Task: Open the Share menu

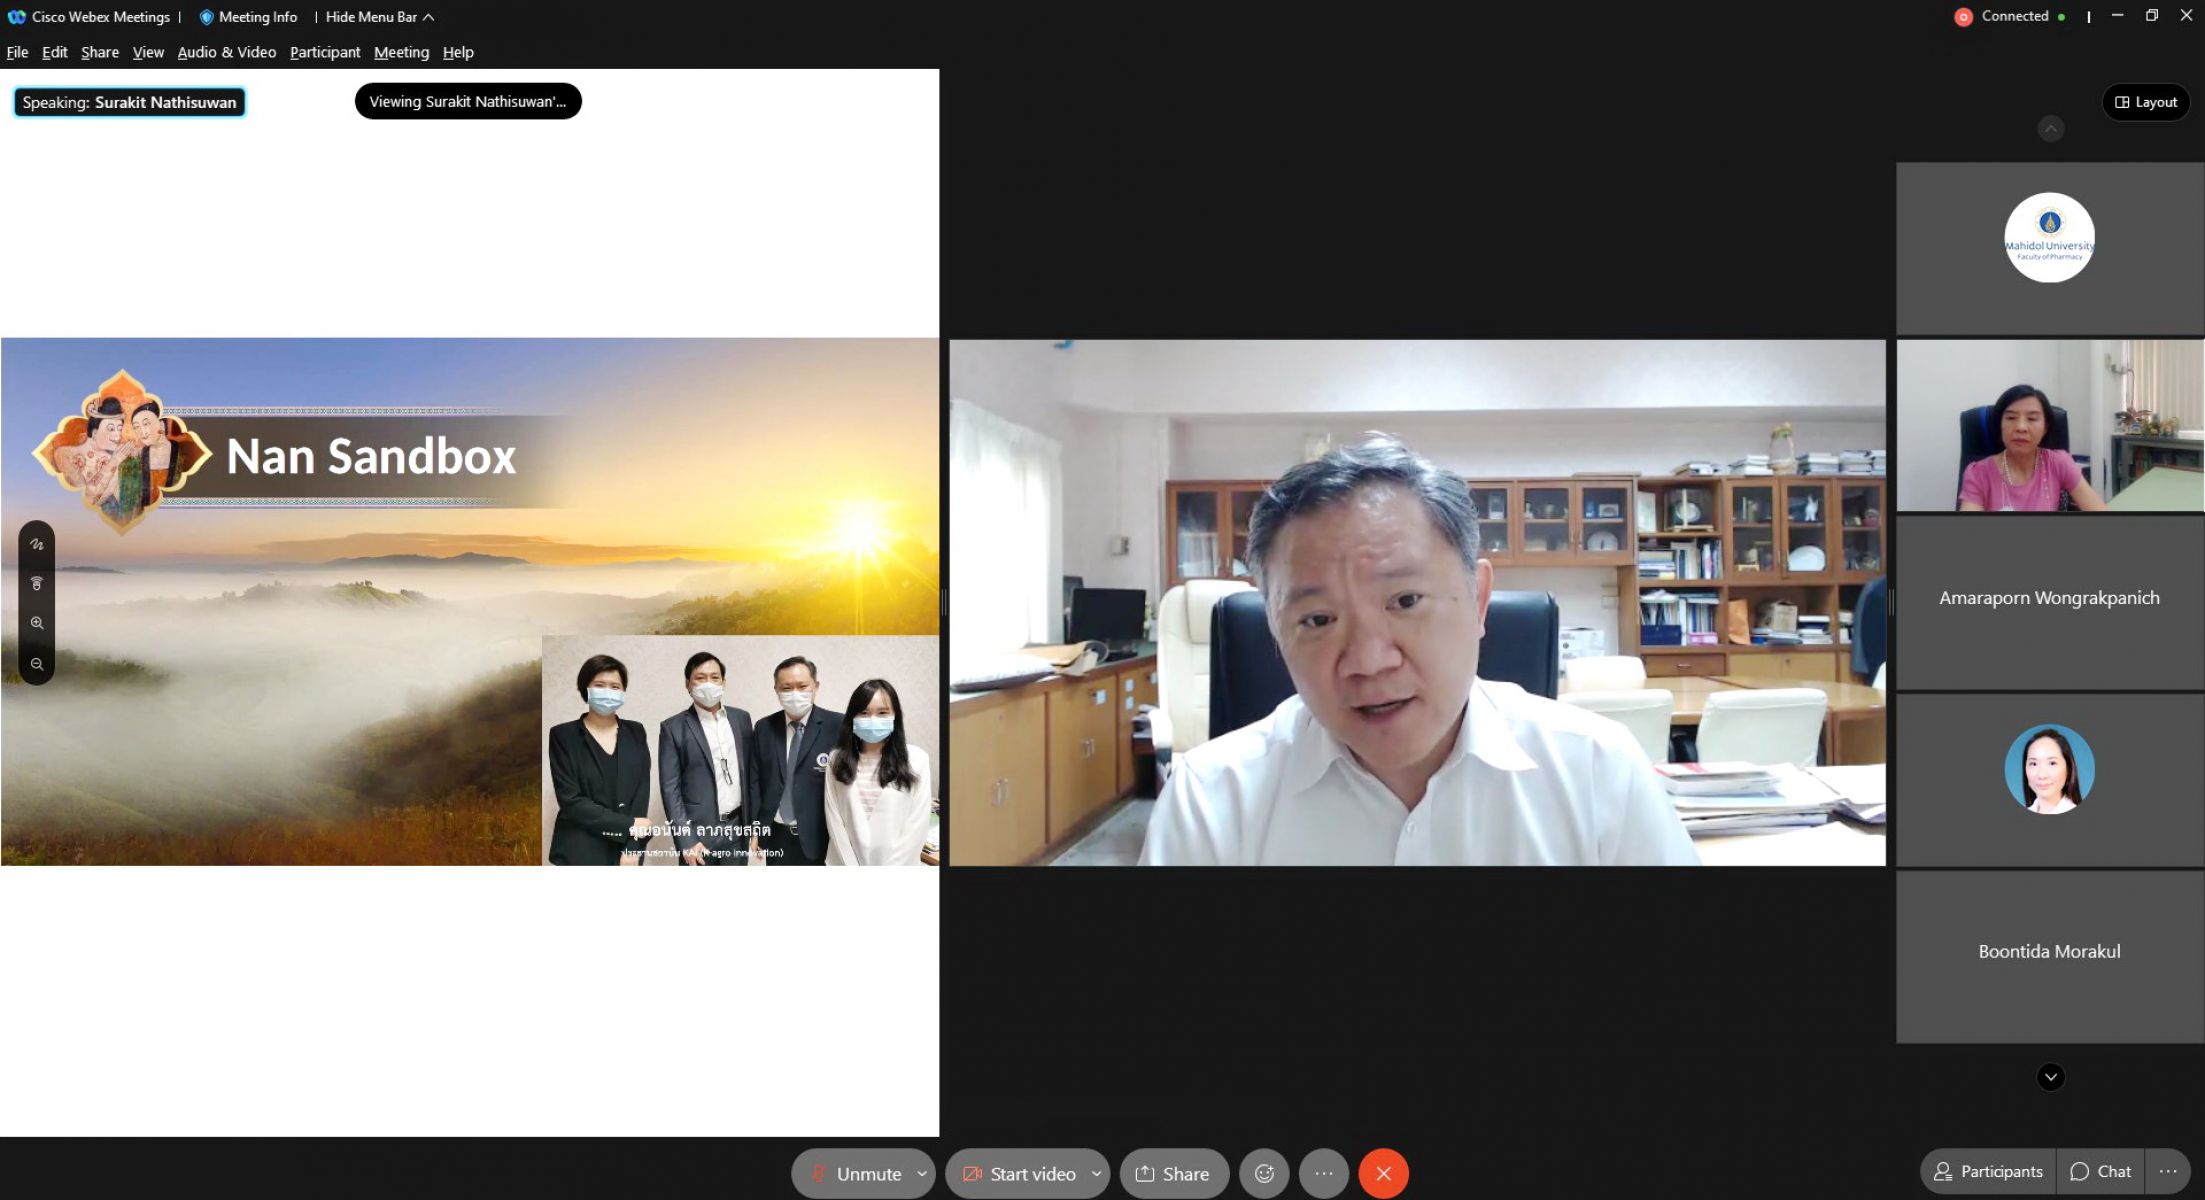Action: point(99,52)
